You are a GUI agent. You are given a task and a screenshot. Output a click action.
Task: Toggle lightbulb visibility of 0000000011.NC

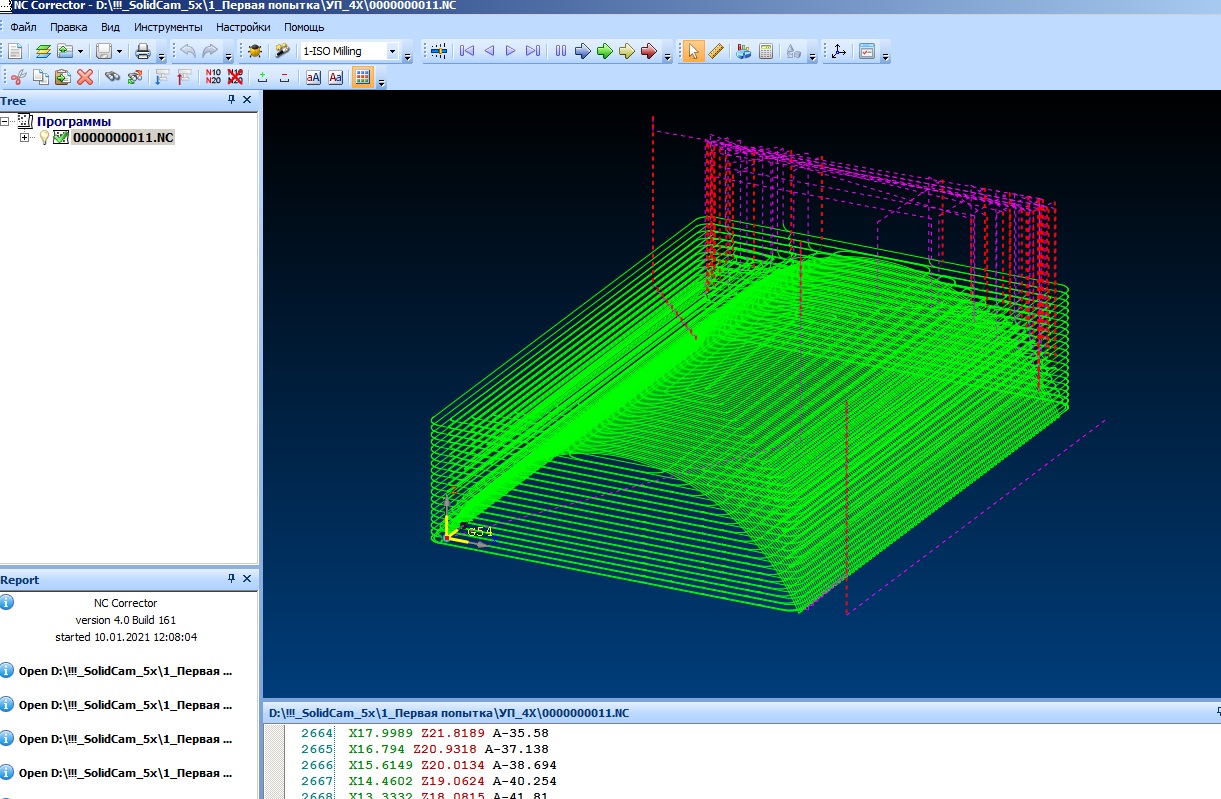(44, 138)
